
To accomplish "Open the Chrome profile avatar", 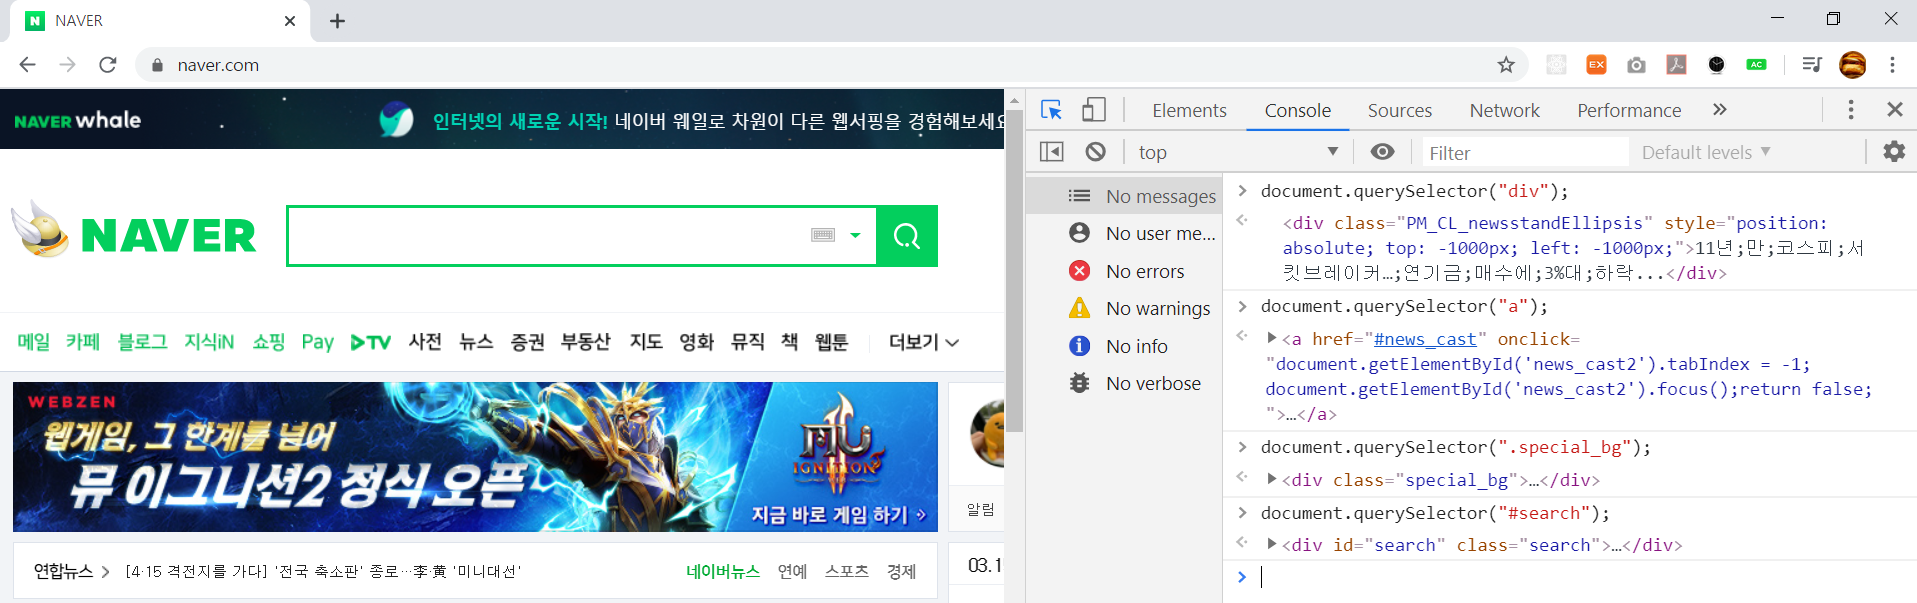I will [1852, 65].
